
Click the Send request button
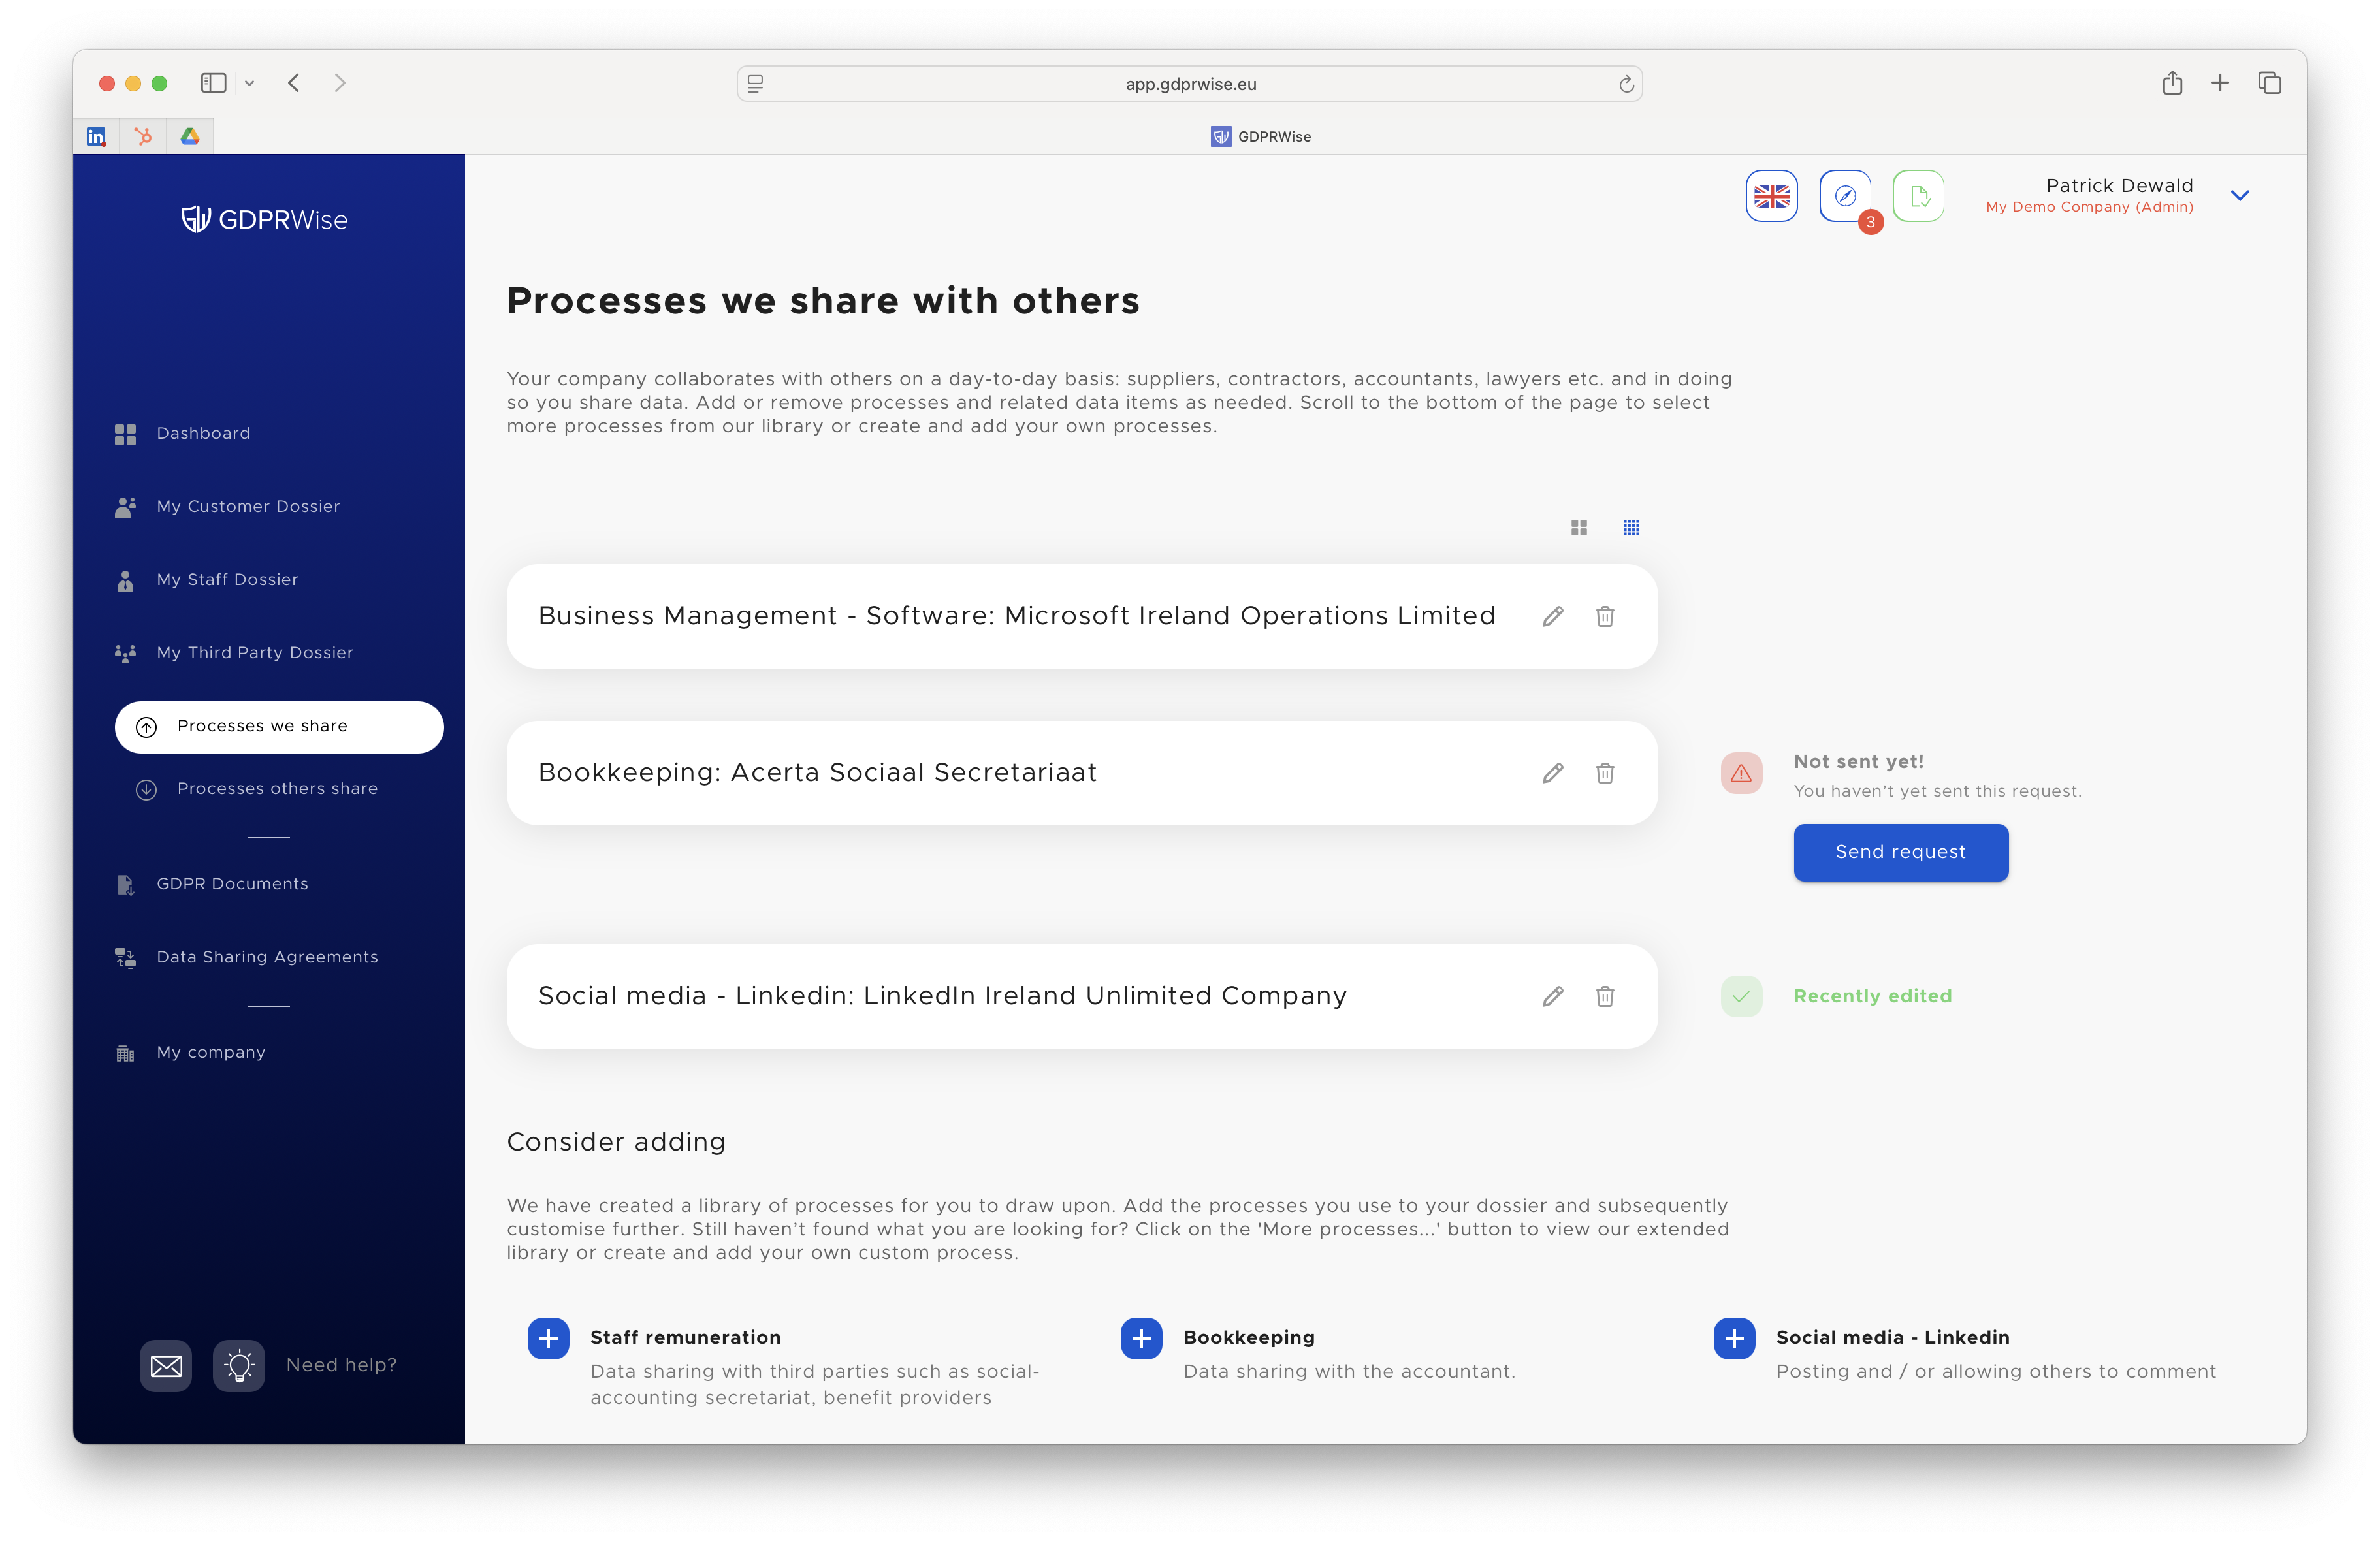[x=1899, y=852]
